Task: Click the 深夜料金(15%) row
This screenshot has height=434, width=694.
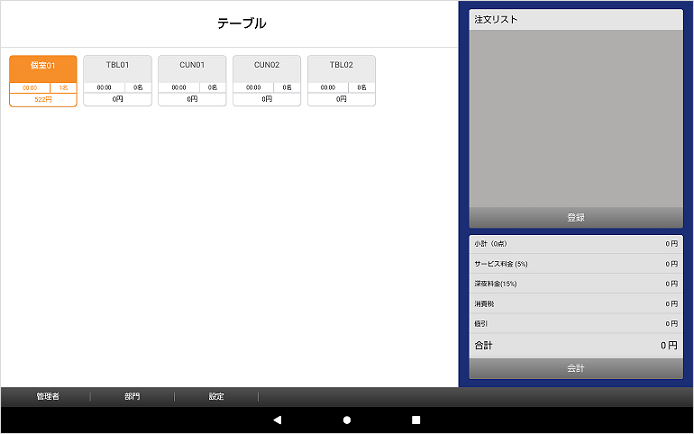Action: coord(575,284)
